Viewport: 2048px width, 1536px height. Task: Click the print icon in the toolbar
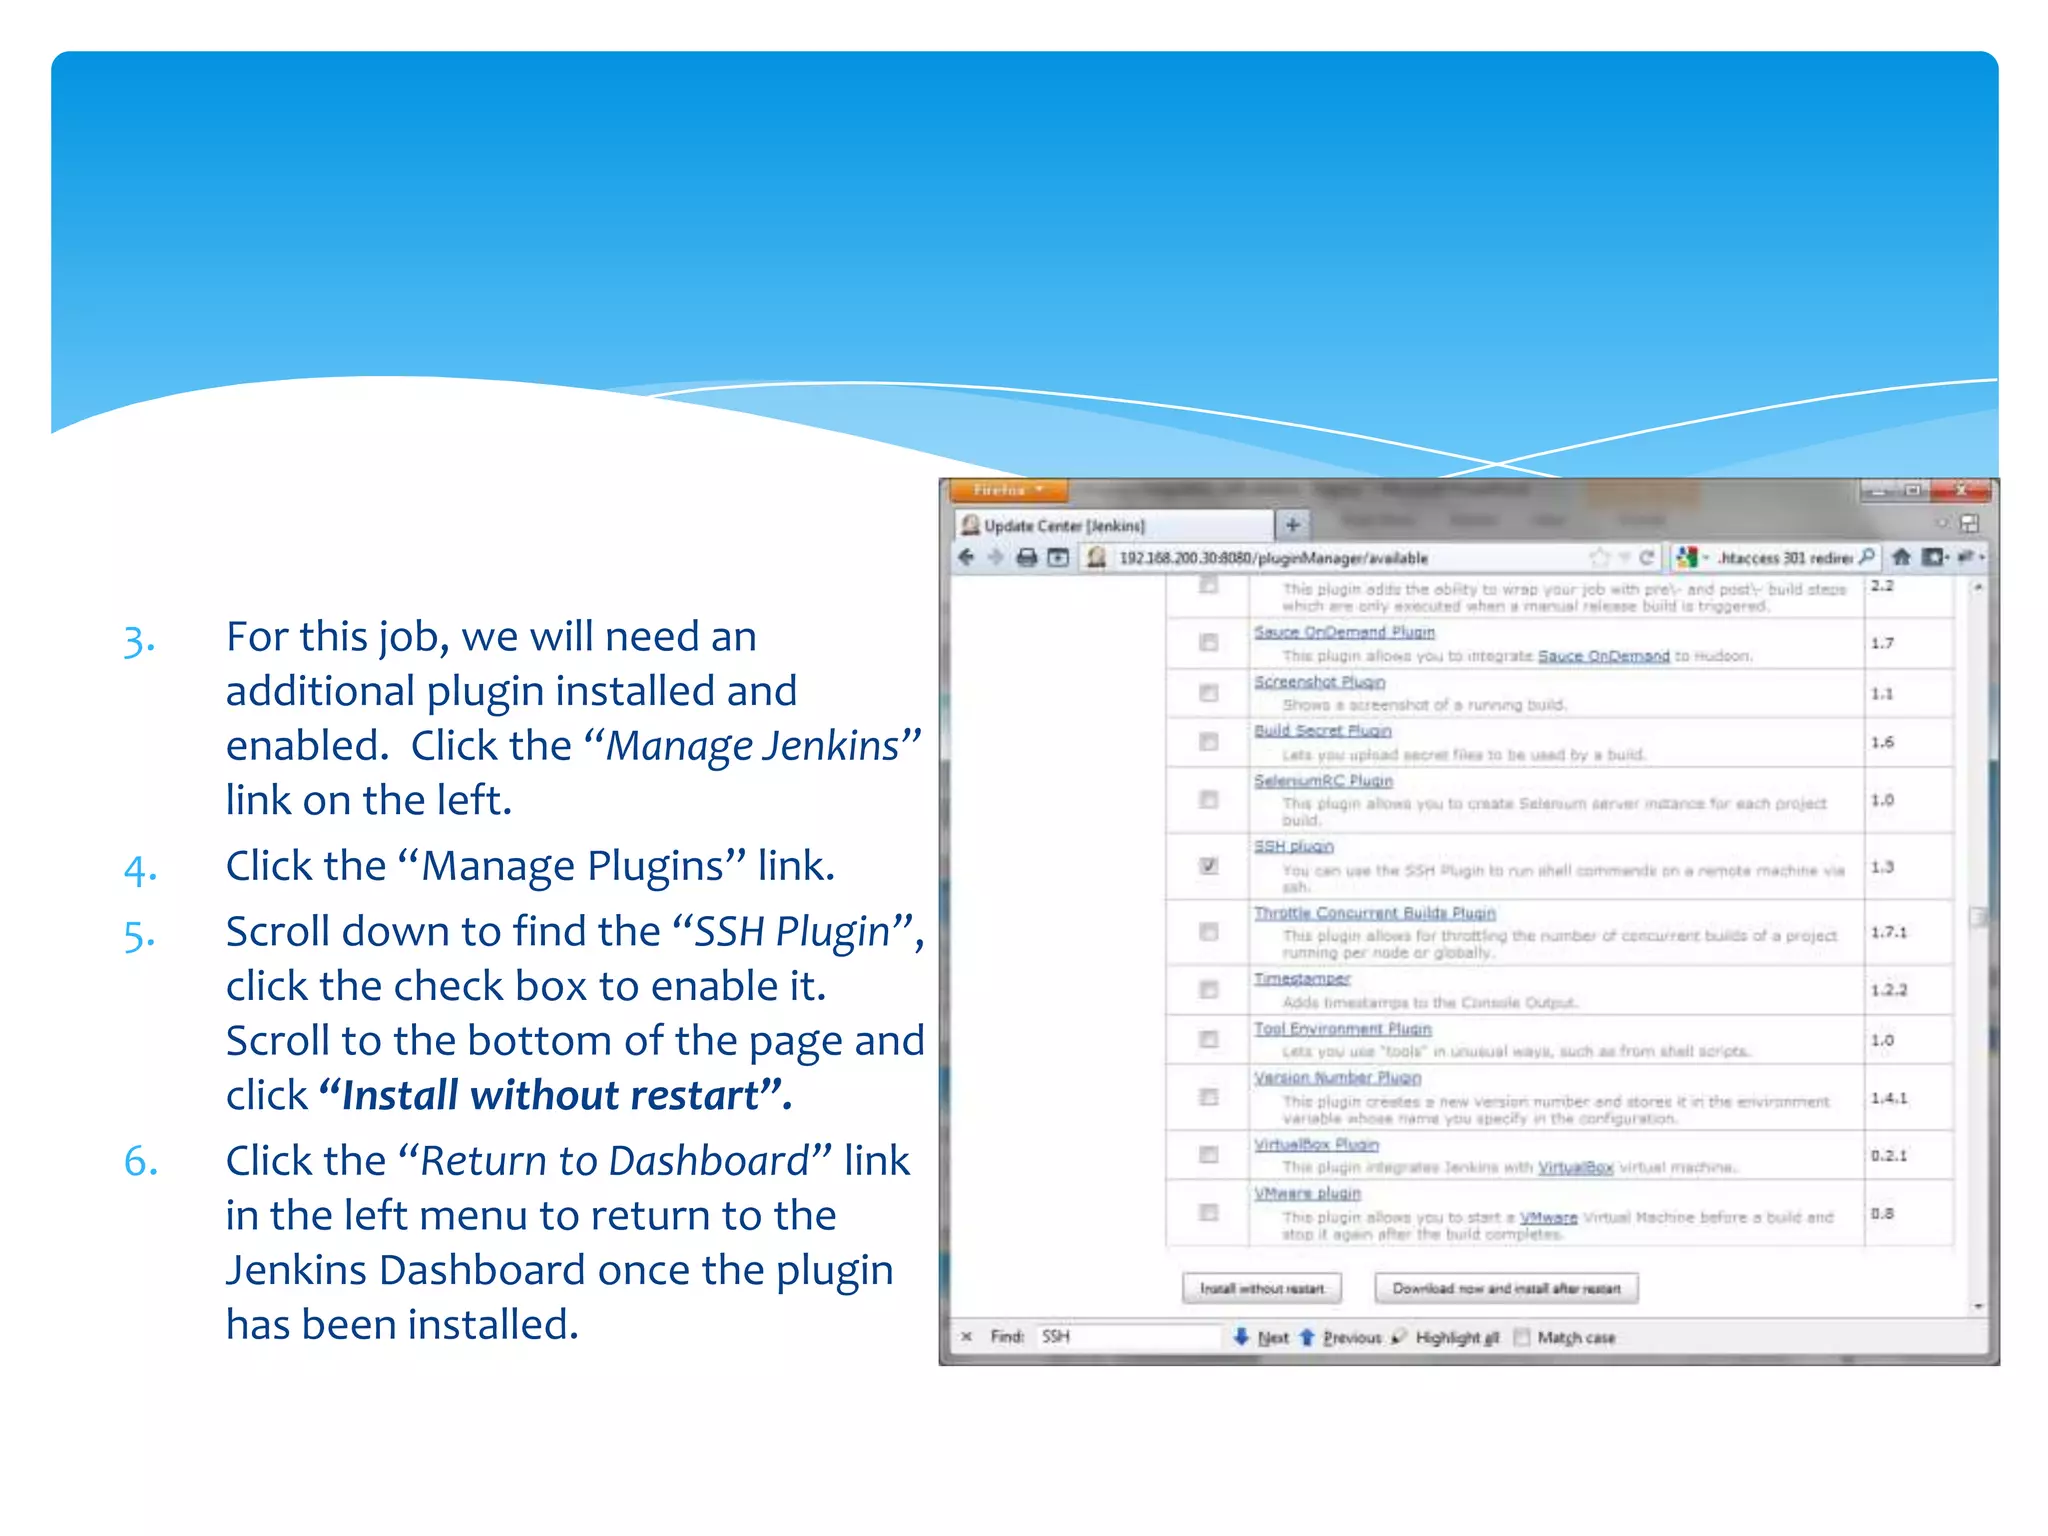1027,557
